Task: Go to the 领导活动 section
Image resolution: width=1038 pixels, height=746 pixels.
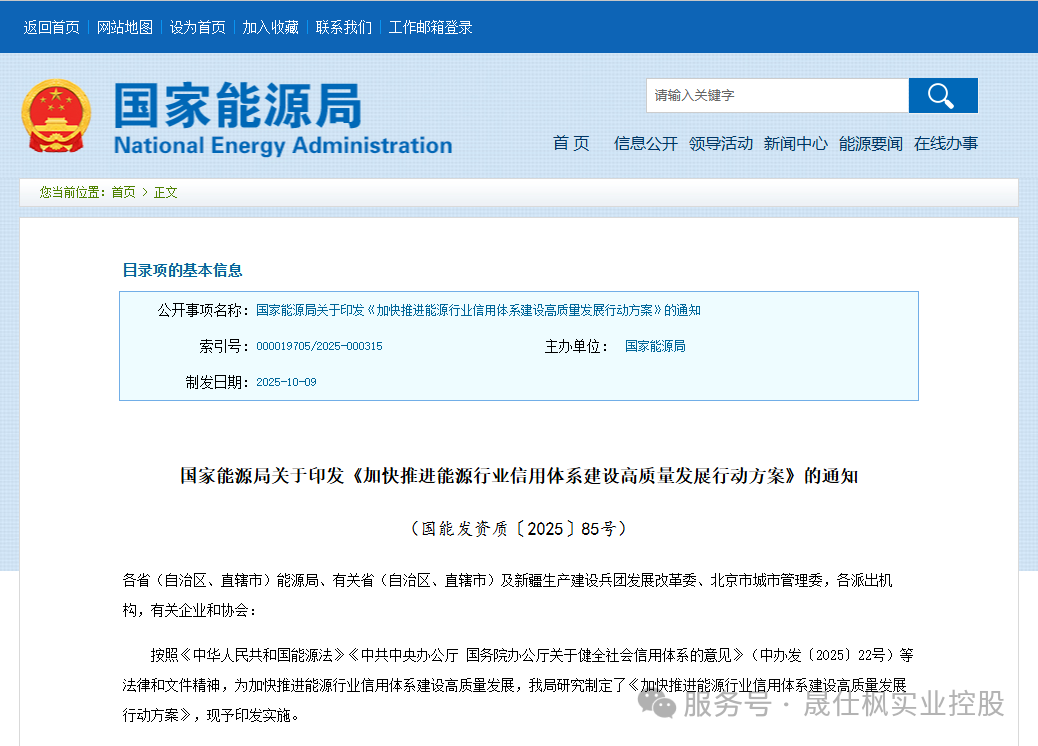Action: click(720, 144)
